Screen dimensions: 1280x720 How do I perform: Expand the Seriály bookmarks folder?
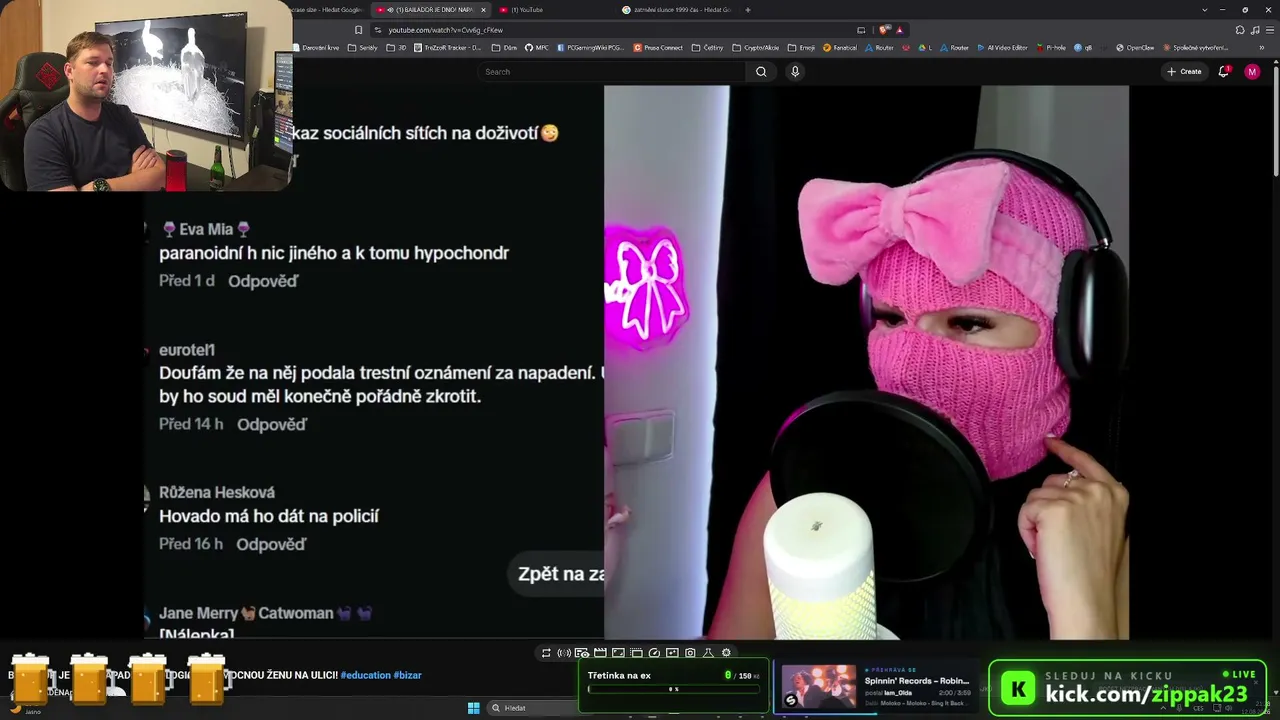point(362,48)
